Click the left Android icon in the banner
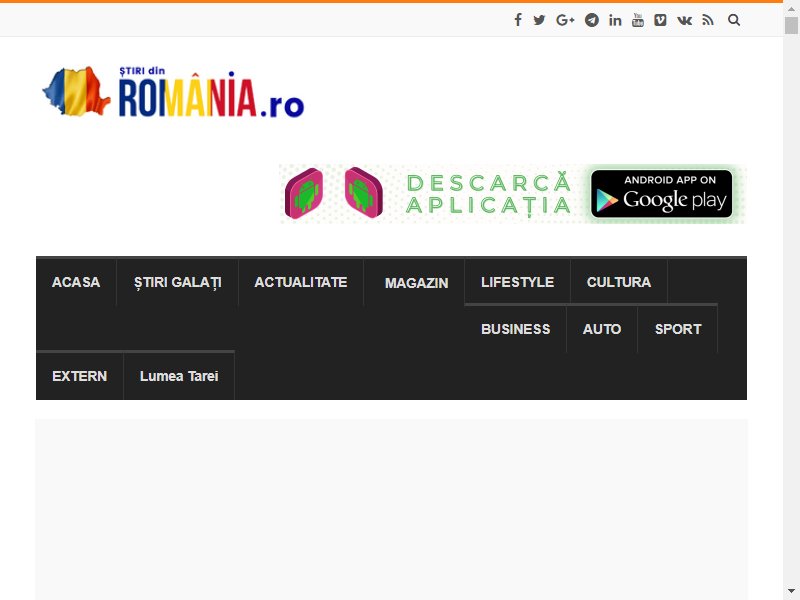Viewport: 800px width, 600px height. pos(304,193)
